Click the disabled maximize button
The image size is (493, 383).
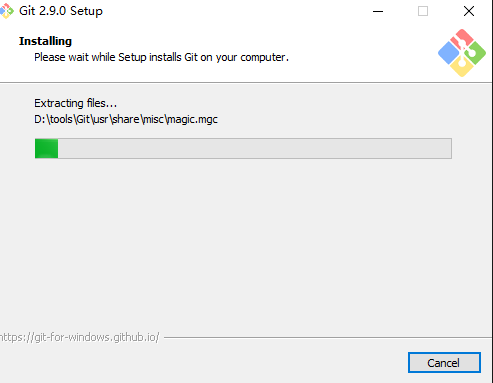423,11
